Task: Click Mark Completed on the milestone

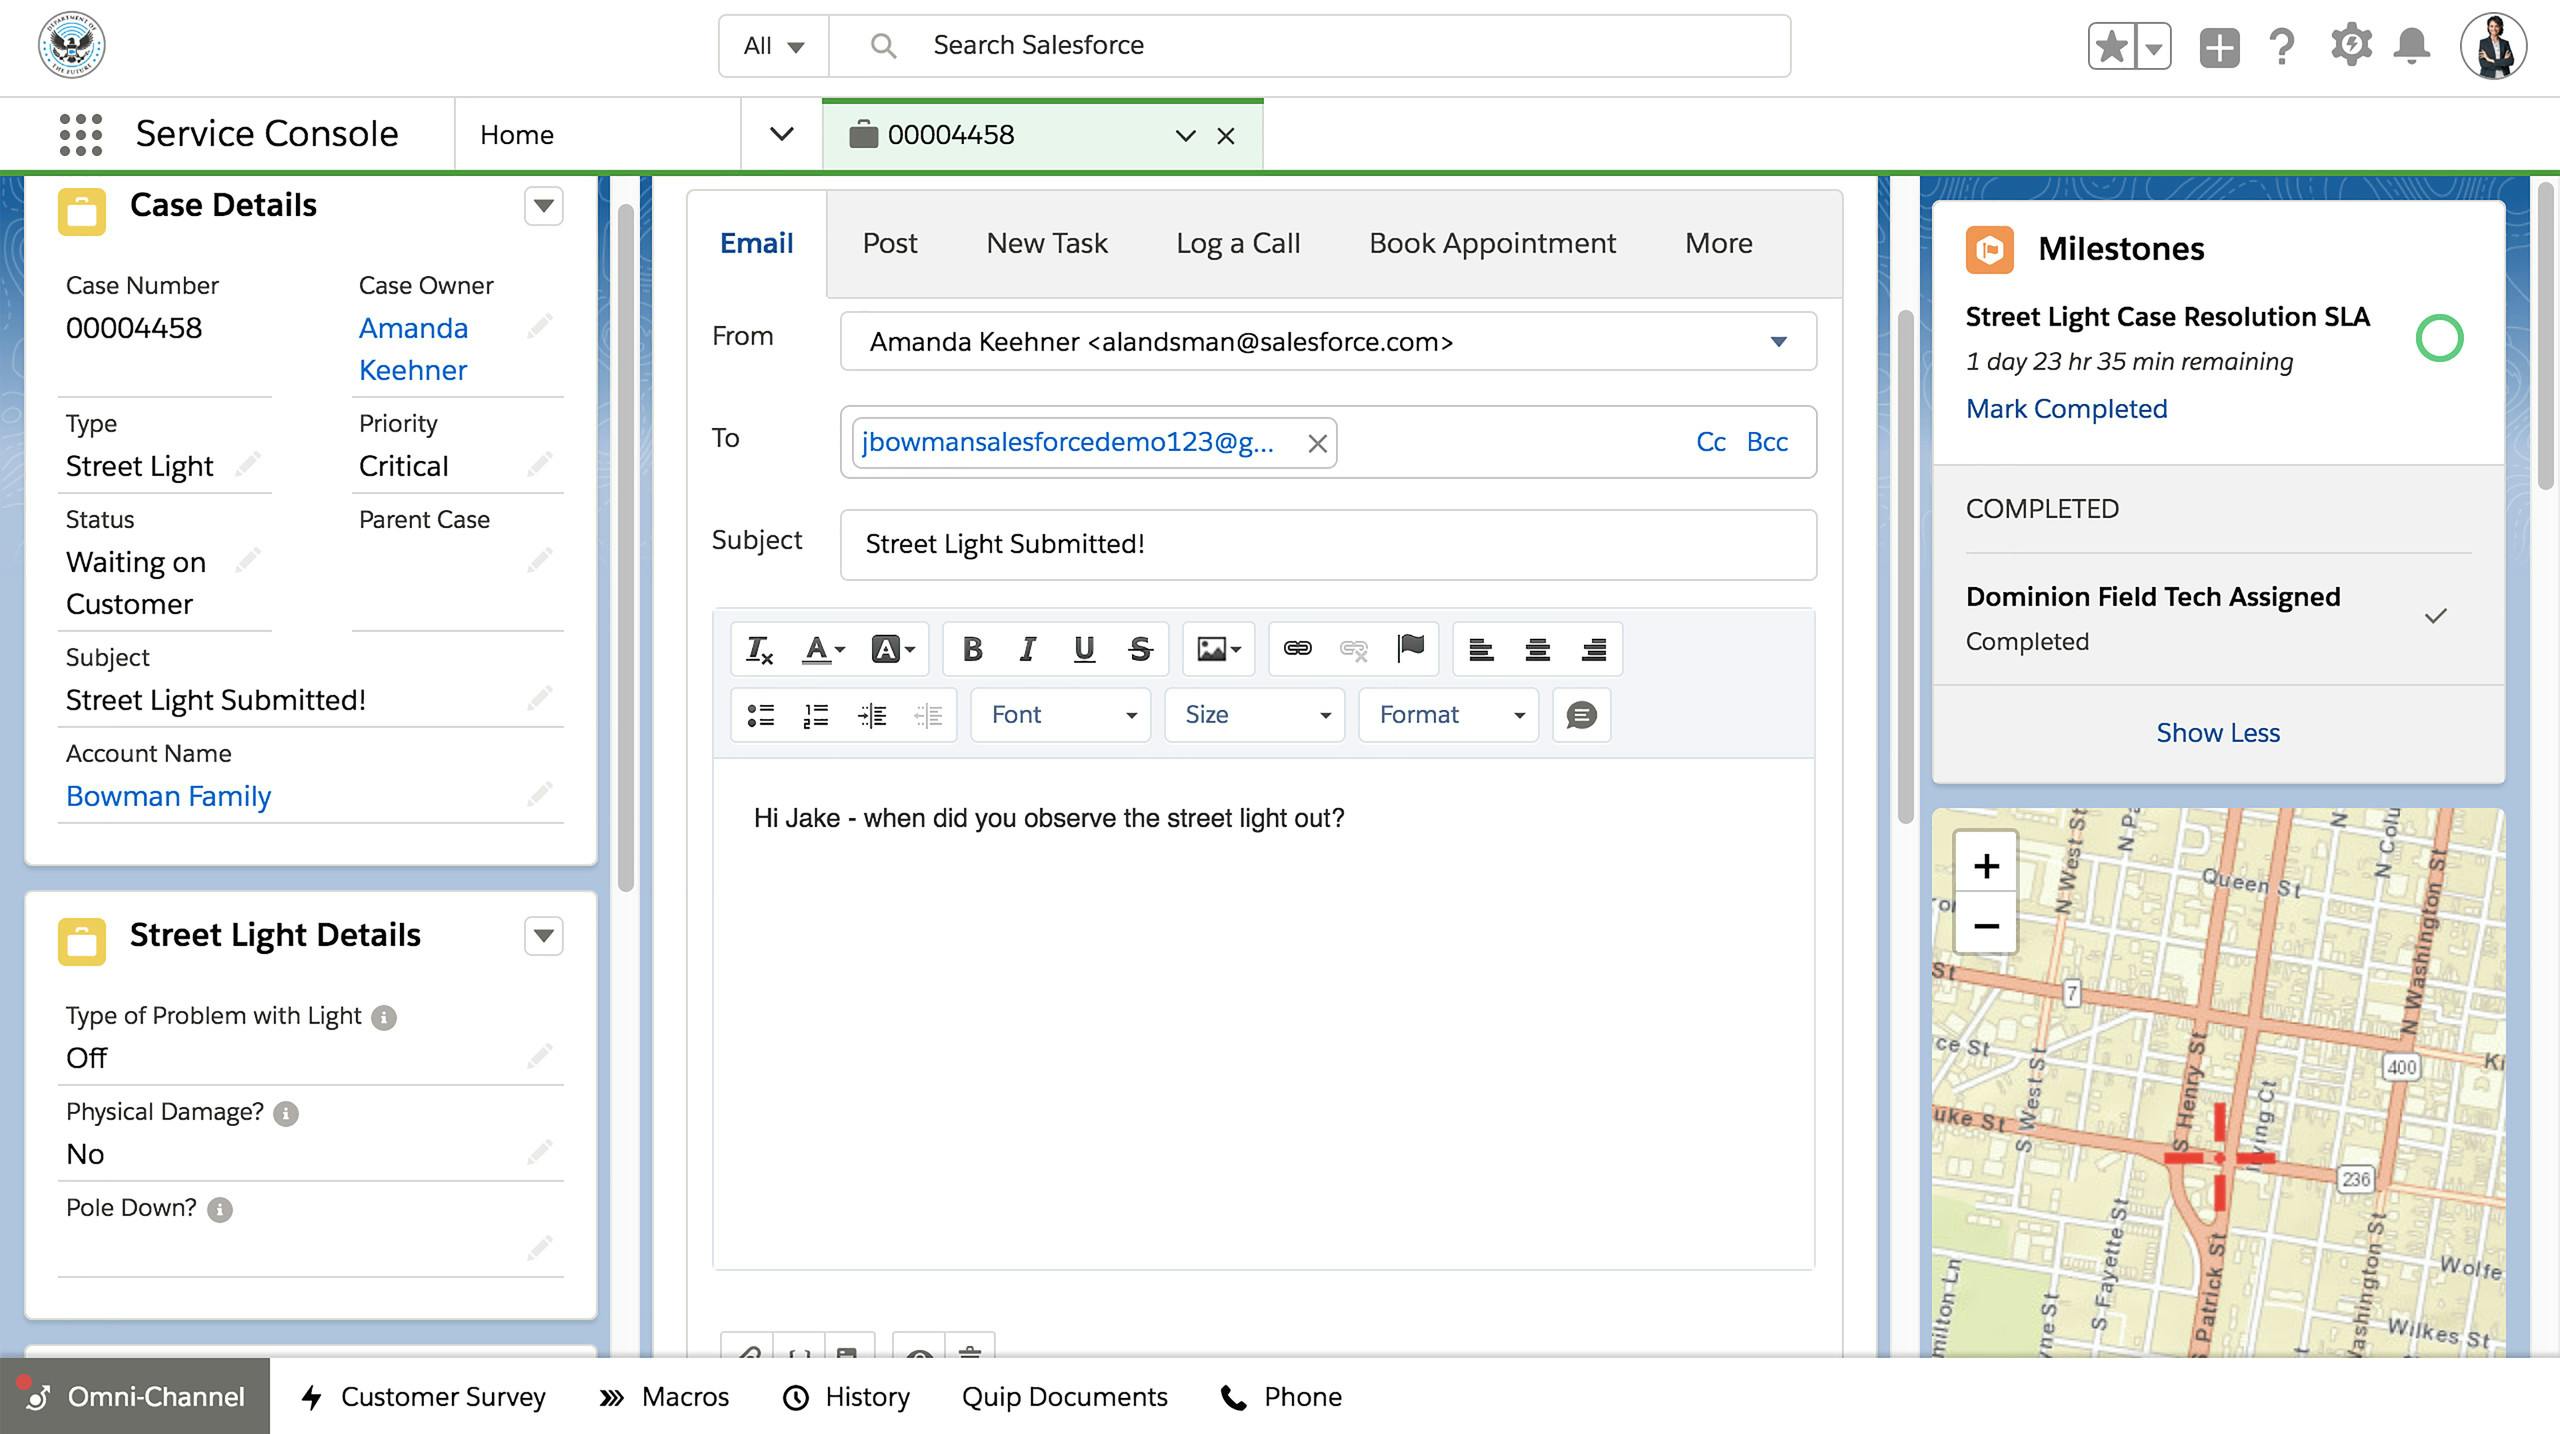Action: [2066, 409]
